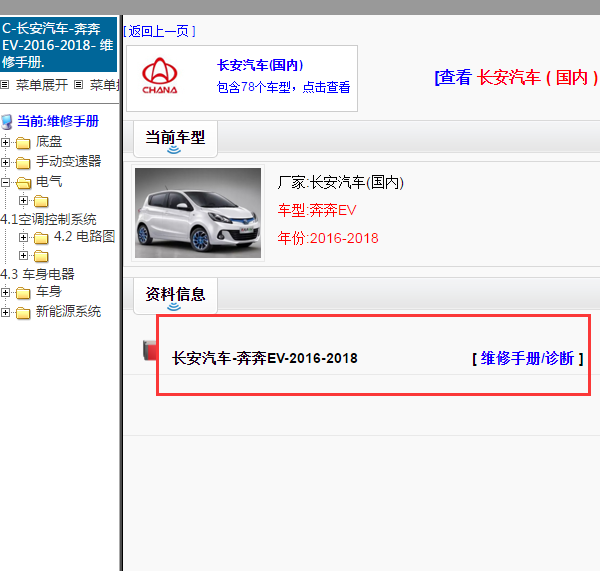Click the CHANA brand logo
Viewport: 600px width, 571px height.
[160, 76]
